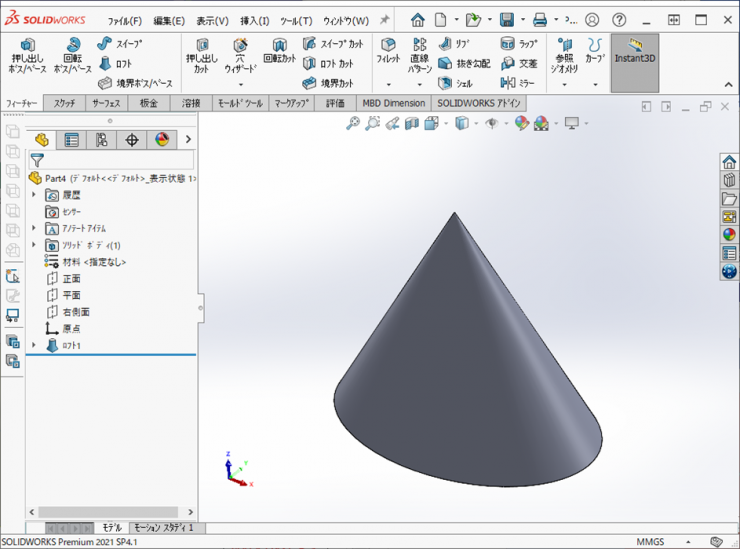Toggle Instant3D mode
740x549 pixels.
click(x=634, y=52)
